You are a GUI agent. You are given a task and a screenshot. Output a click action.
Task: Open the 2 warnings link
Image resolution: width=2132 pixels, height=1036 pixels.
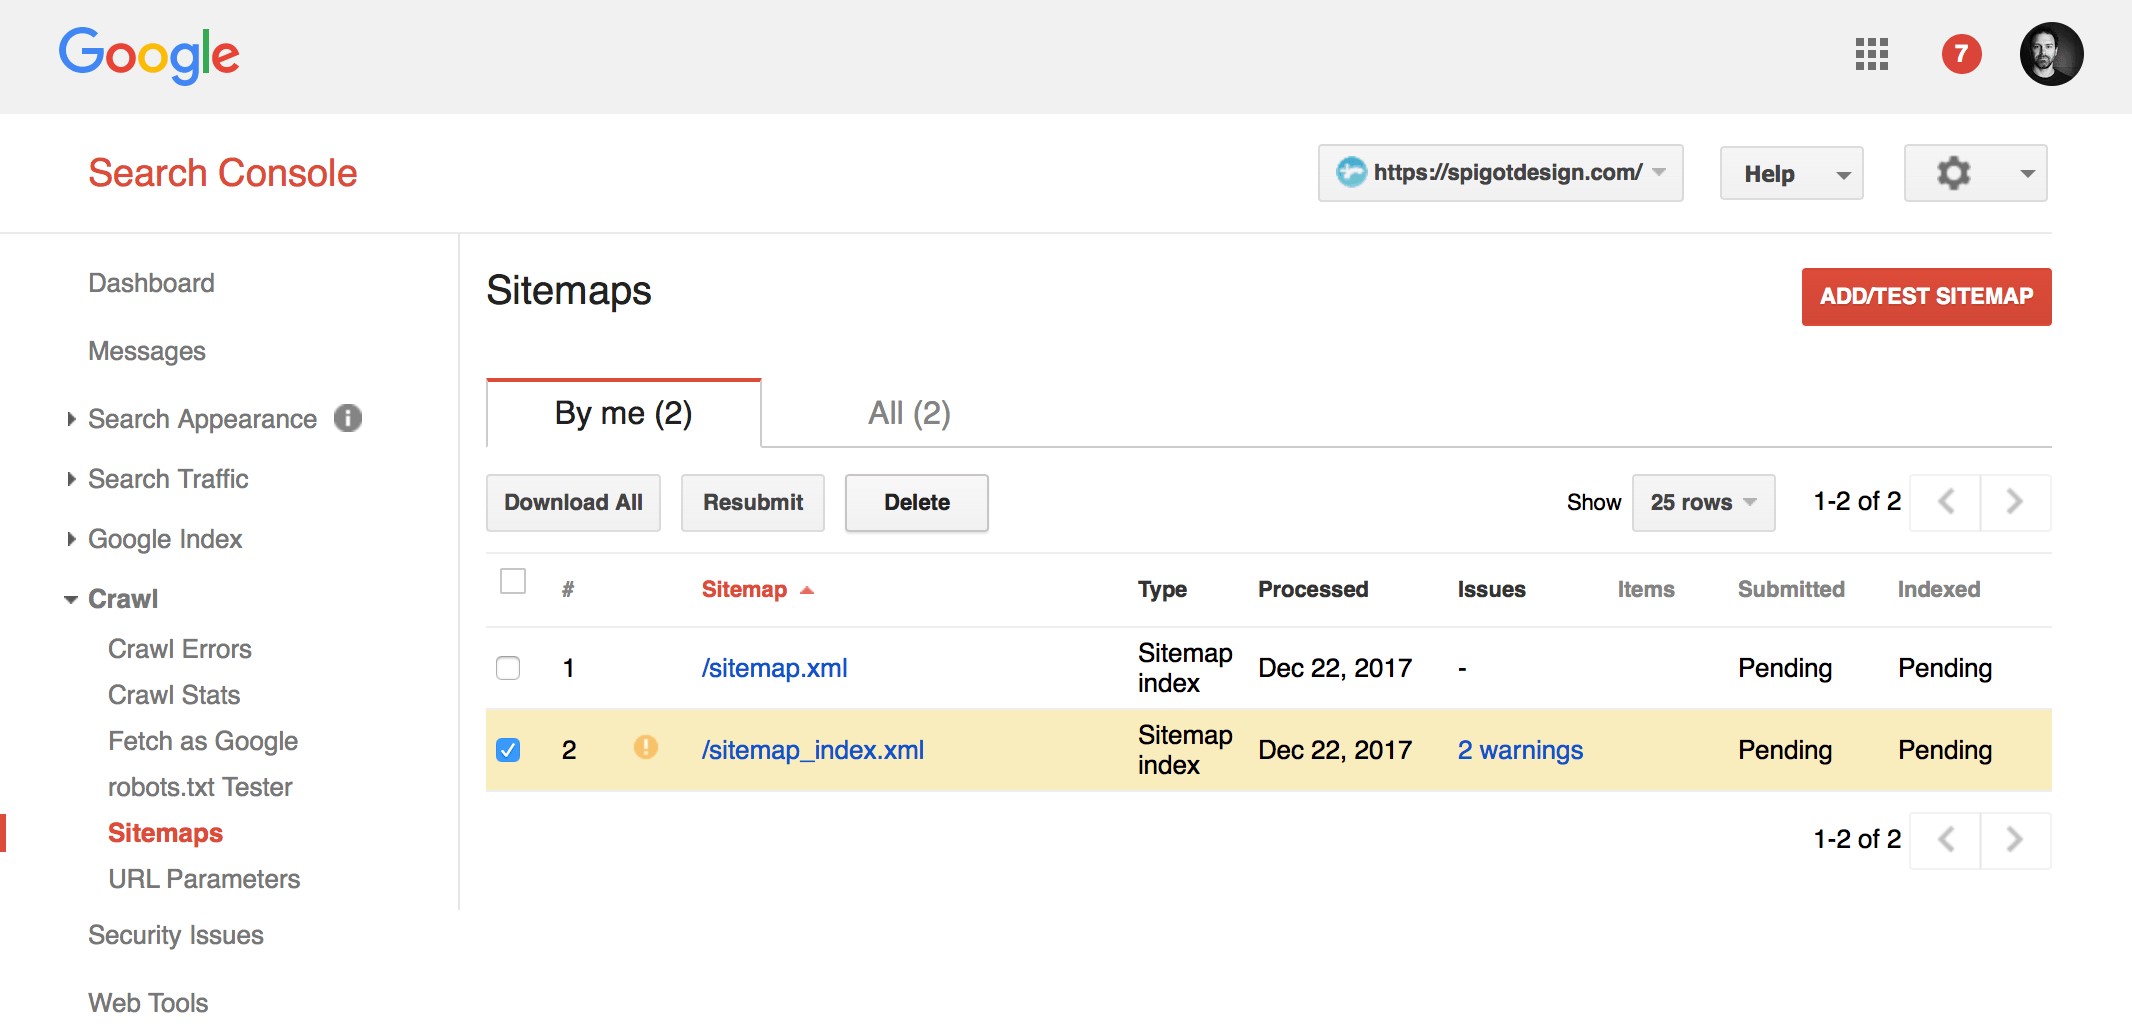1520,750
